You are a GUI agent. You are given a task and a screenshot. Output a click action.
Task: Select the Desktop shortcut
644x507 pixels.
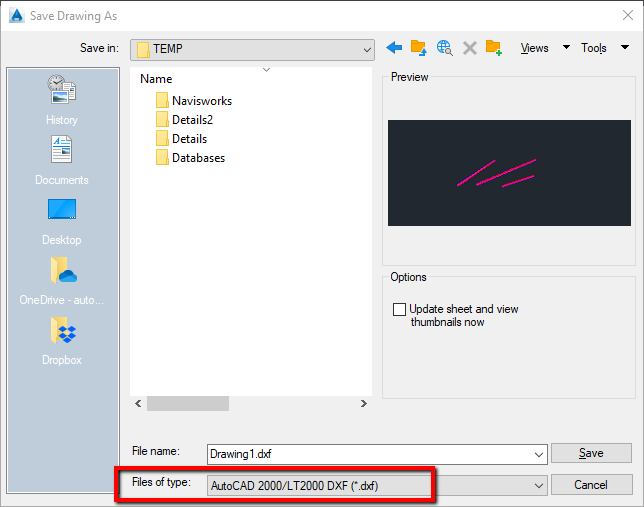(x=62, y=222)
